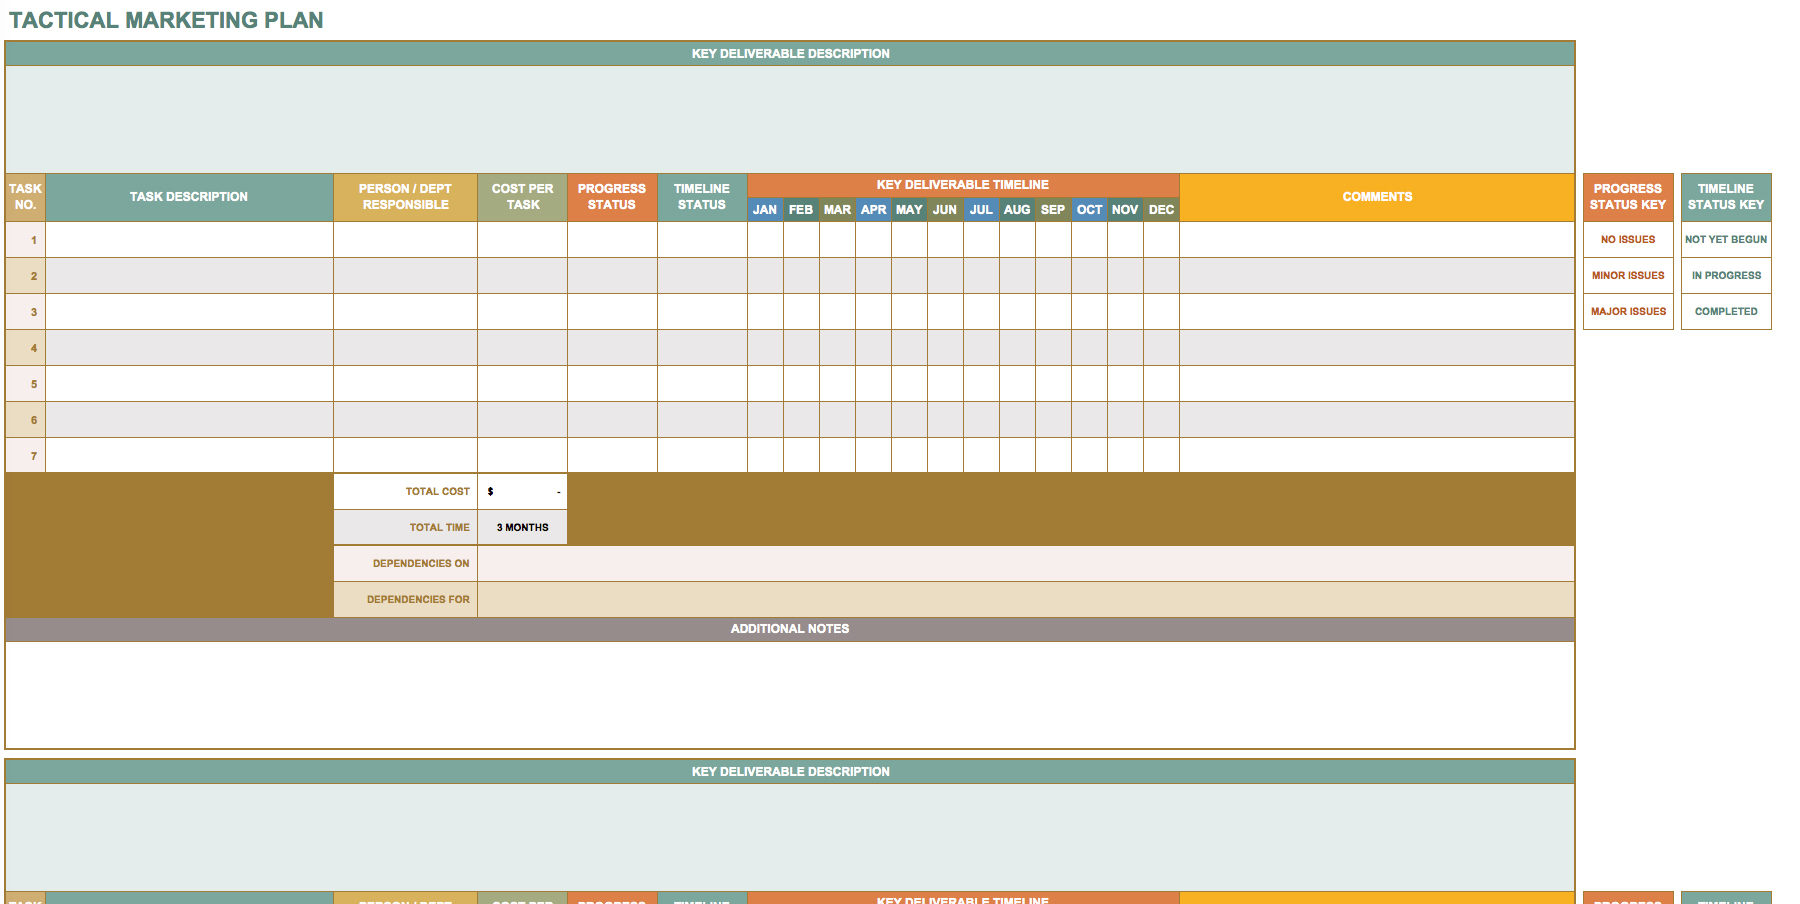
Task: Select the first KEY DELIVERABLE DESCRIPTION text area
Action: coord(789,119)
